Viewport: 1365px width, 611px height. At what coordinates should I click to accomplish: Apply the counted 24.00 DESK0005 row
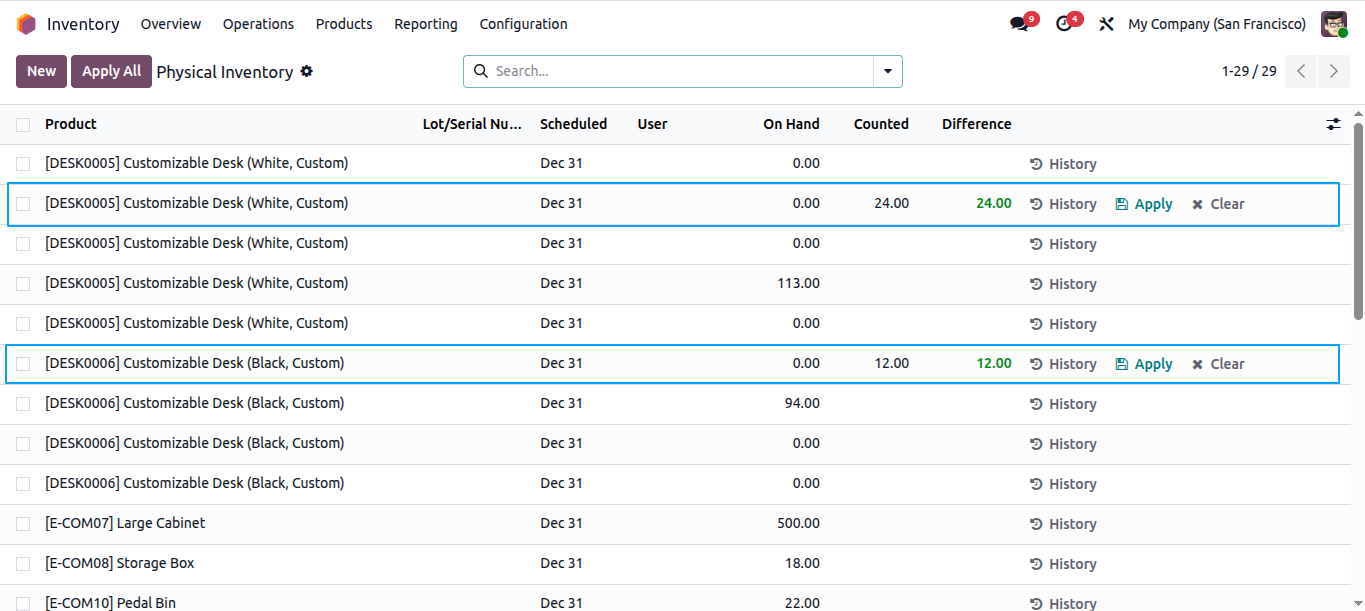(x=1144, y=204)
